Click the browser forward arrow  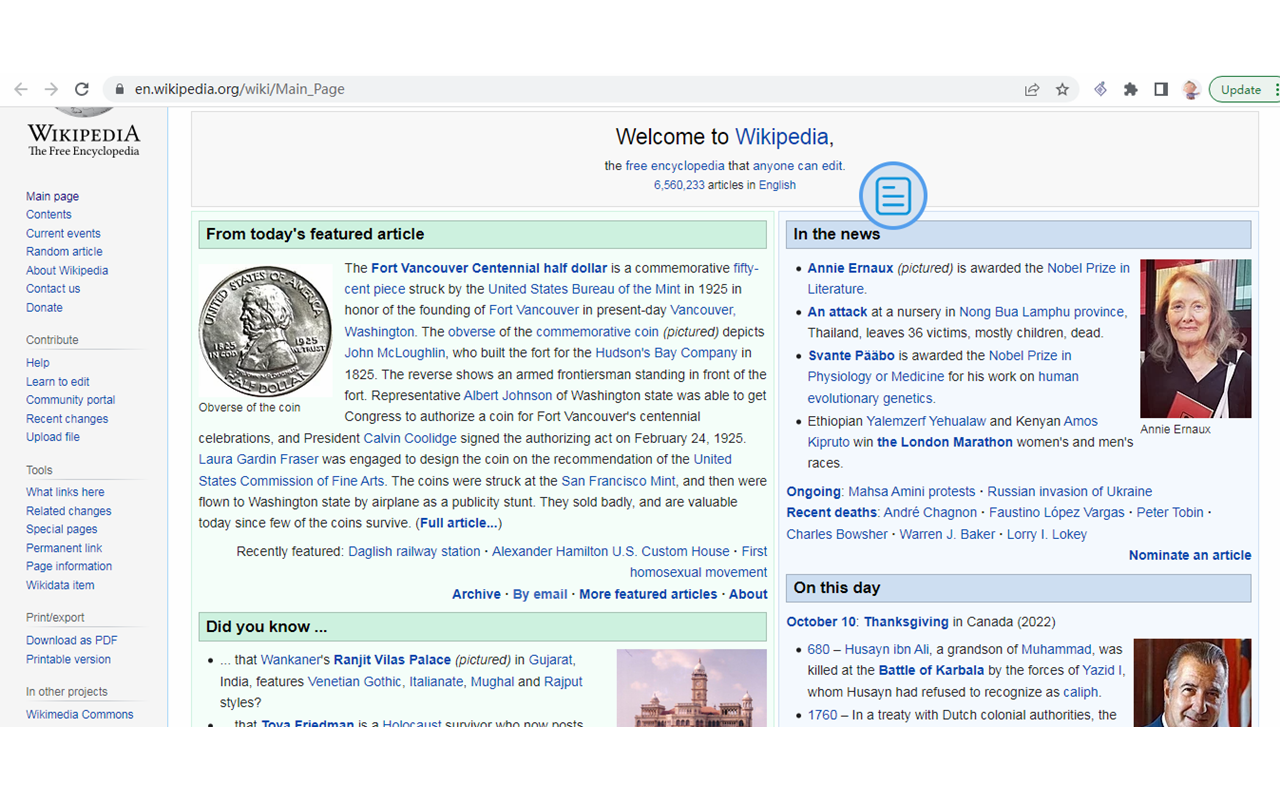click(x=52, y=89)
